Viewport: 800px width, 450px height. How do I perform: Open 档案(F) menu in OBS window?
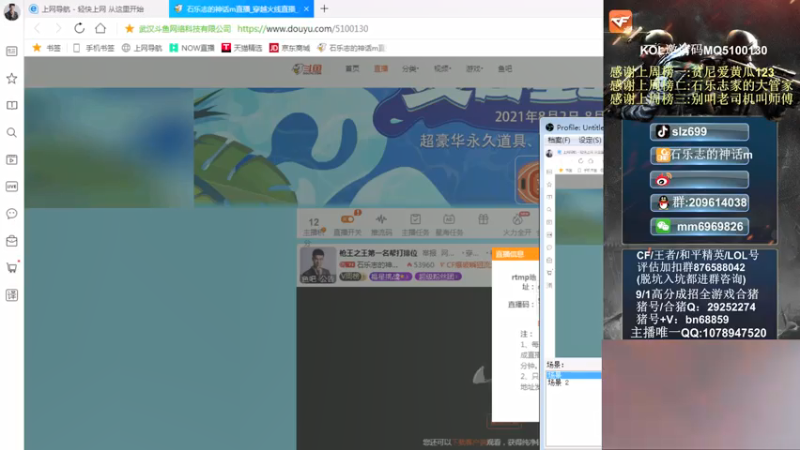pos(559,140)
